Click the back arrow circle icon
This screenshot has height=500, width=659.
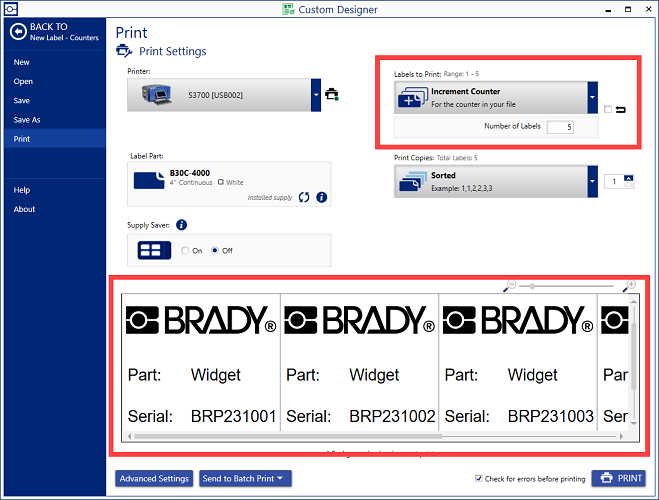[18, 32]
